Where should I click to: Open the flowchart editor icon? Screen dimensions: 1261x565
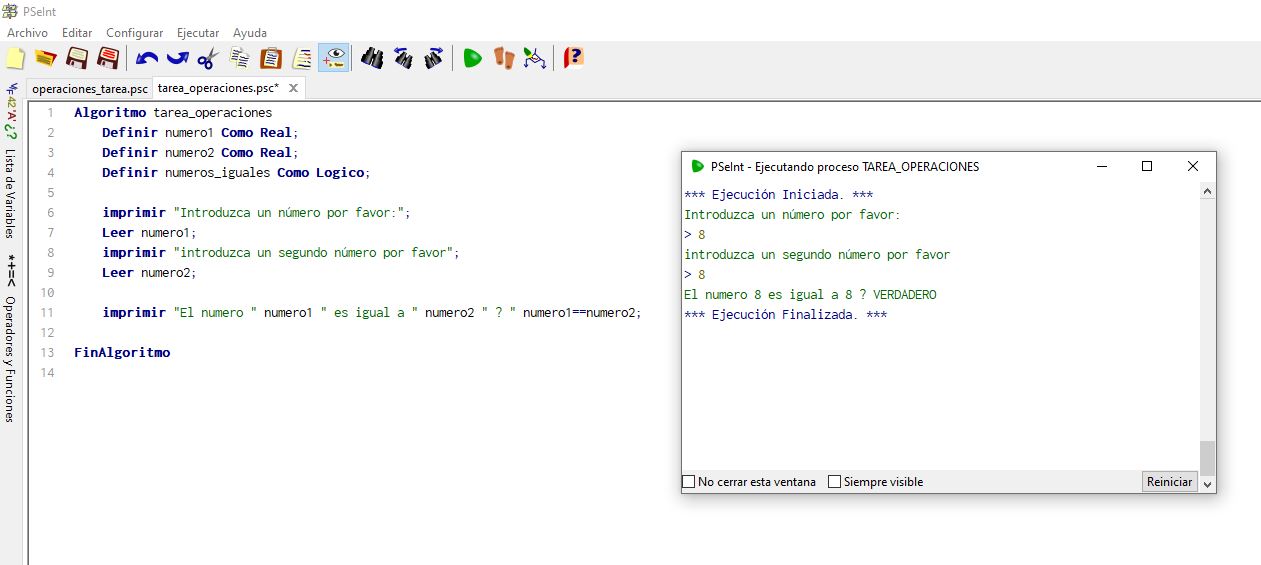coord(534,58)
